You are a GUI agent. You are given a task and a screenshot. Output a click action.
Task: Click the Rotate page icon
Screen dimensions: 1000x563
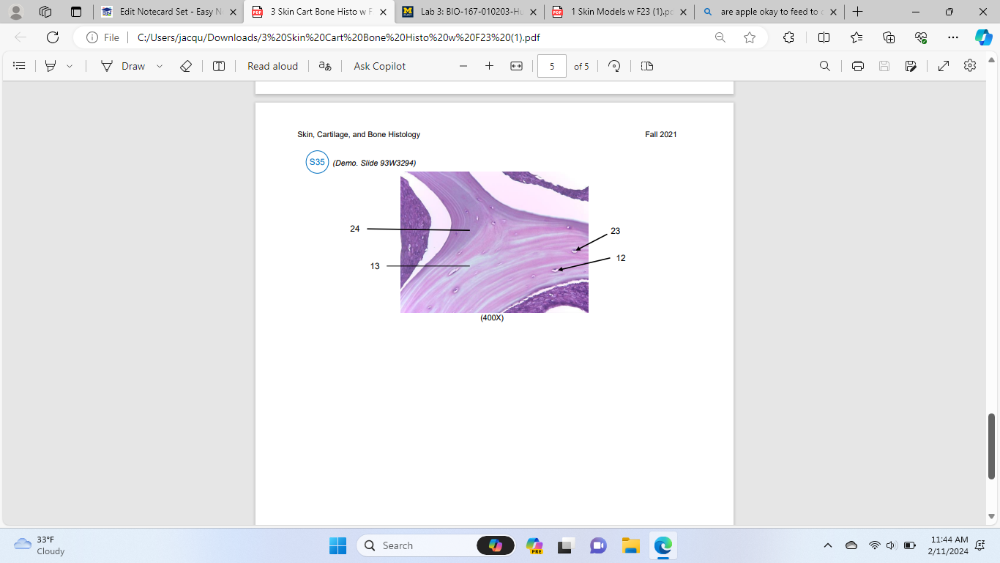[x=614, y=66]
